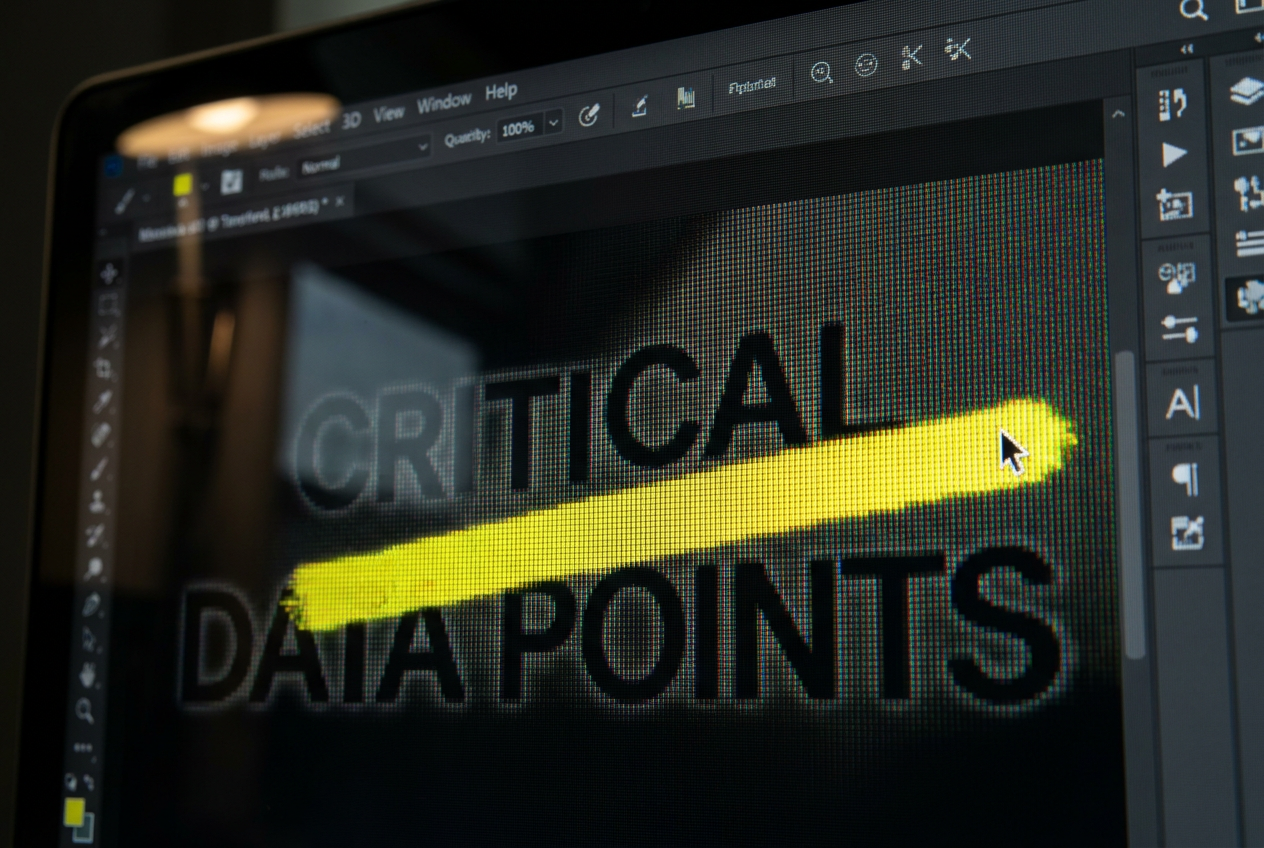Screen dimensions: 1264x848
Task: Open the Layers panel icon
Action: [x=1247, y=92]
